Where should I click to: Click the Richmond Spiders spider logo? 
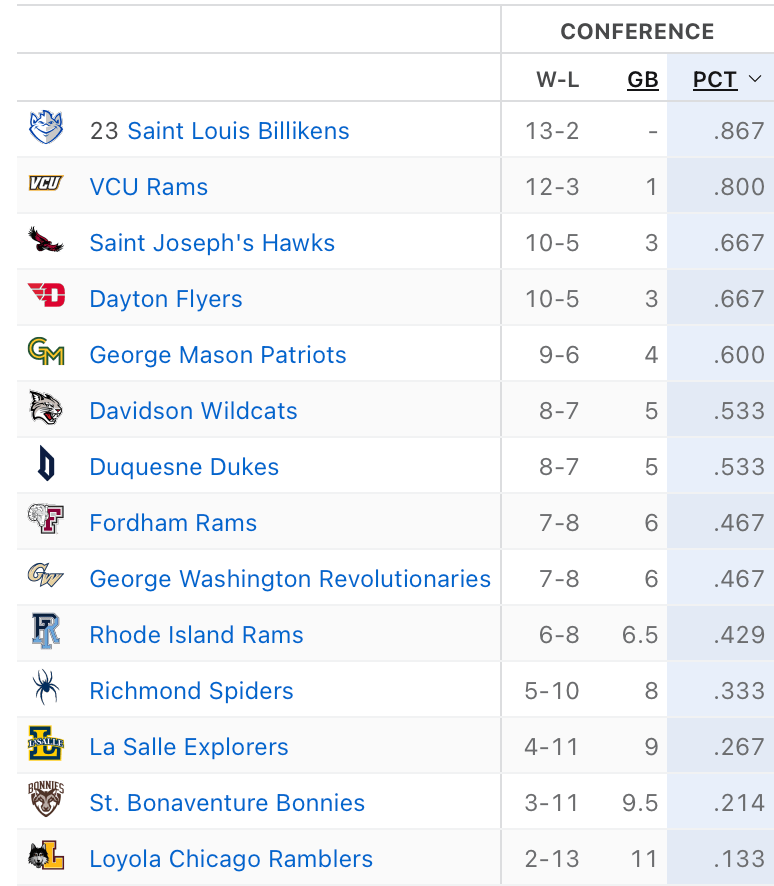click(x=46, y=689)
